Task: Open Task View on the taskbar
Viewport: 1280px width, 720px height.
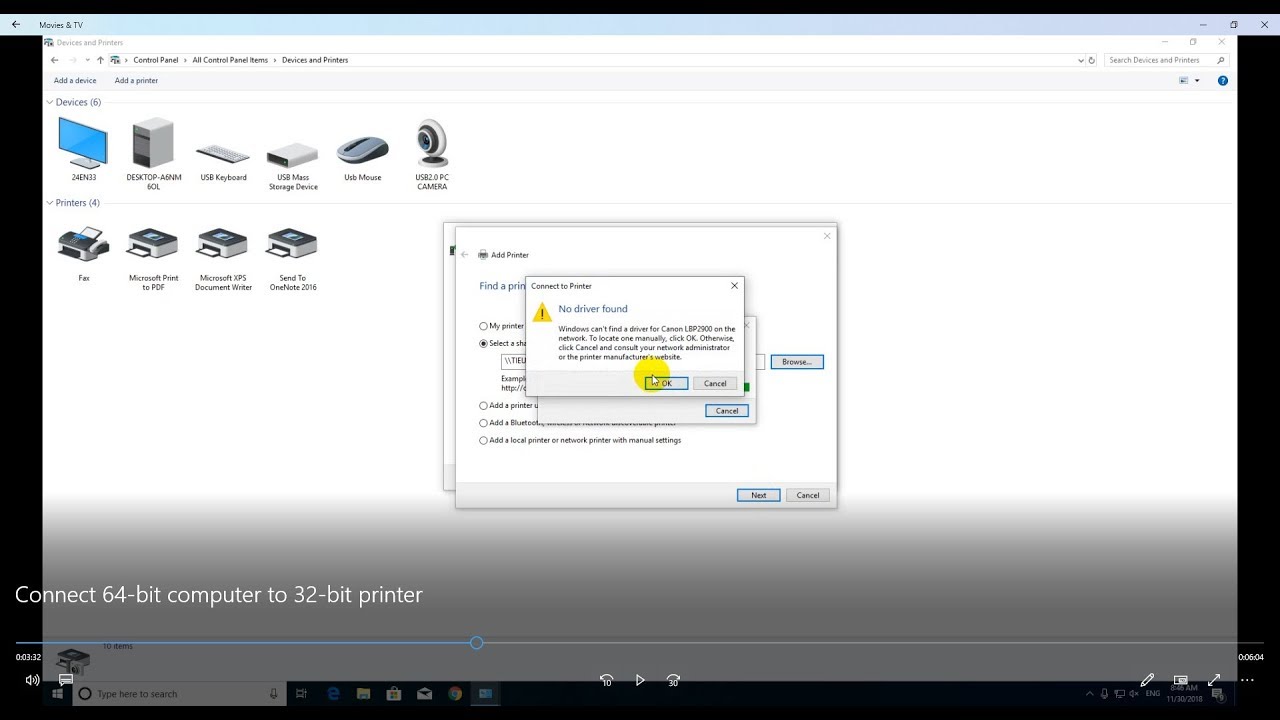Action: pos(300,693)
